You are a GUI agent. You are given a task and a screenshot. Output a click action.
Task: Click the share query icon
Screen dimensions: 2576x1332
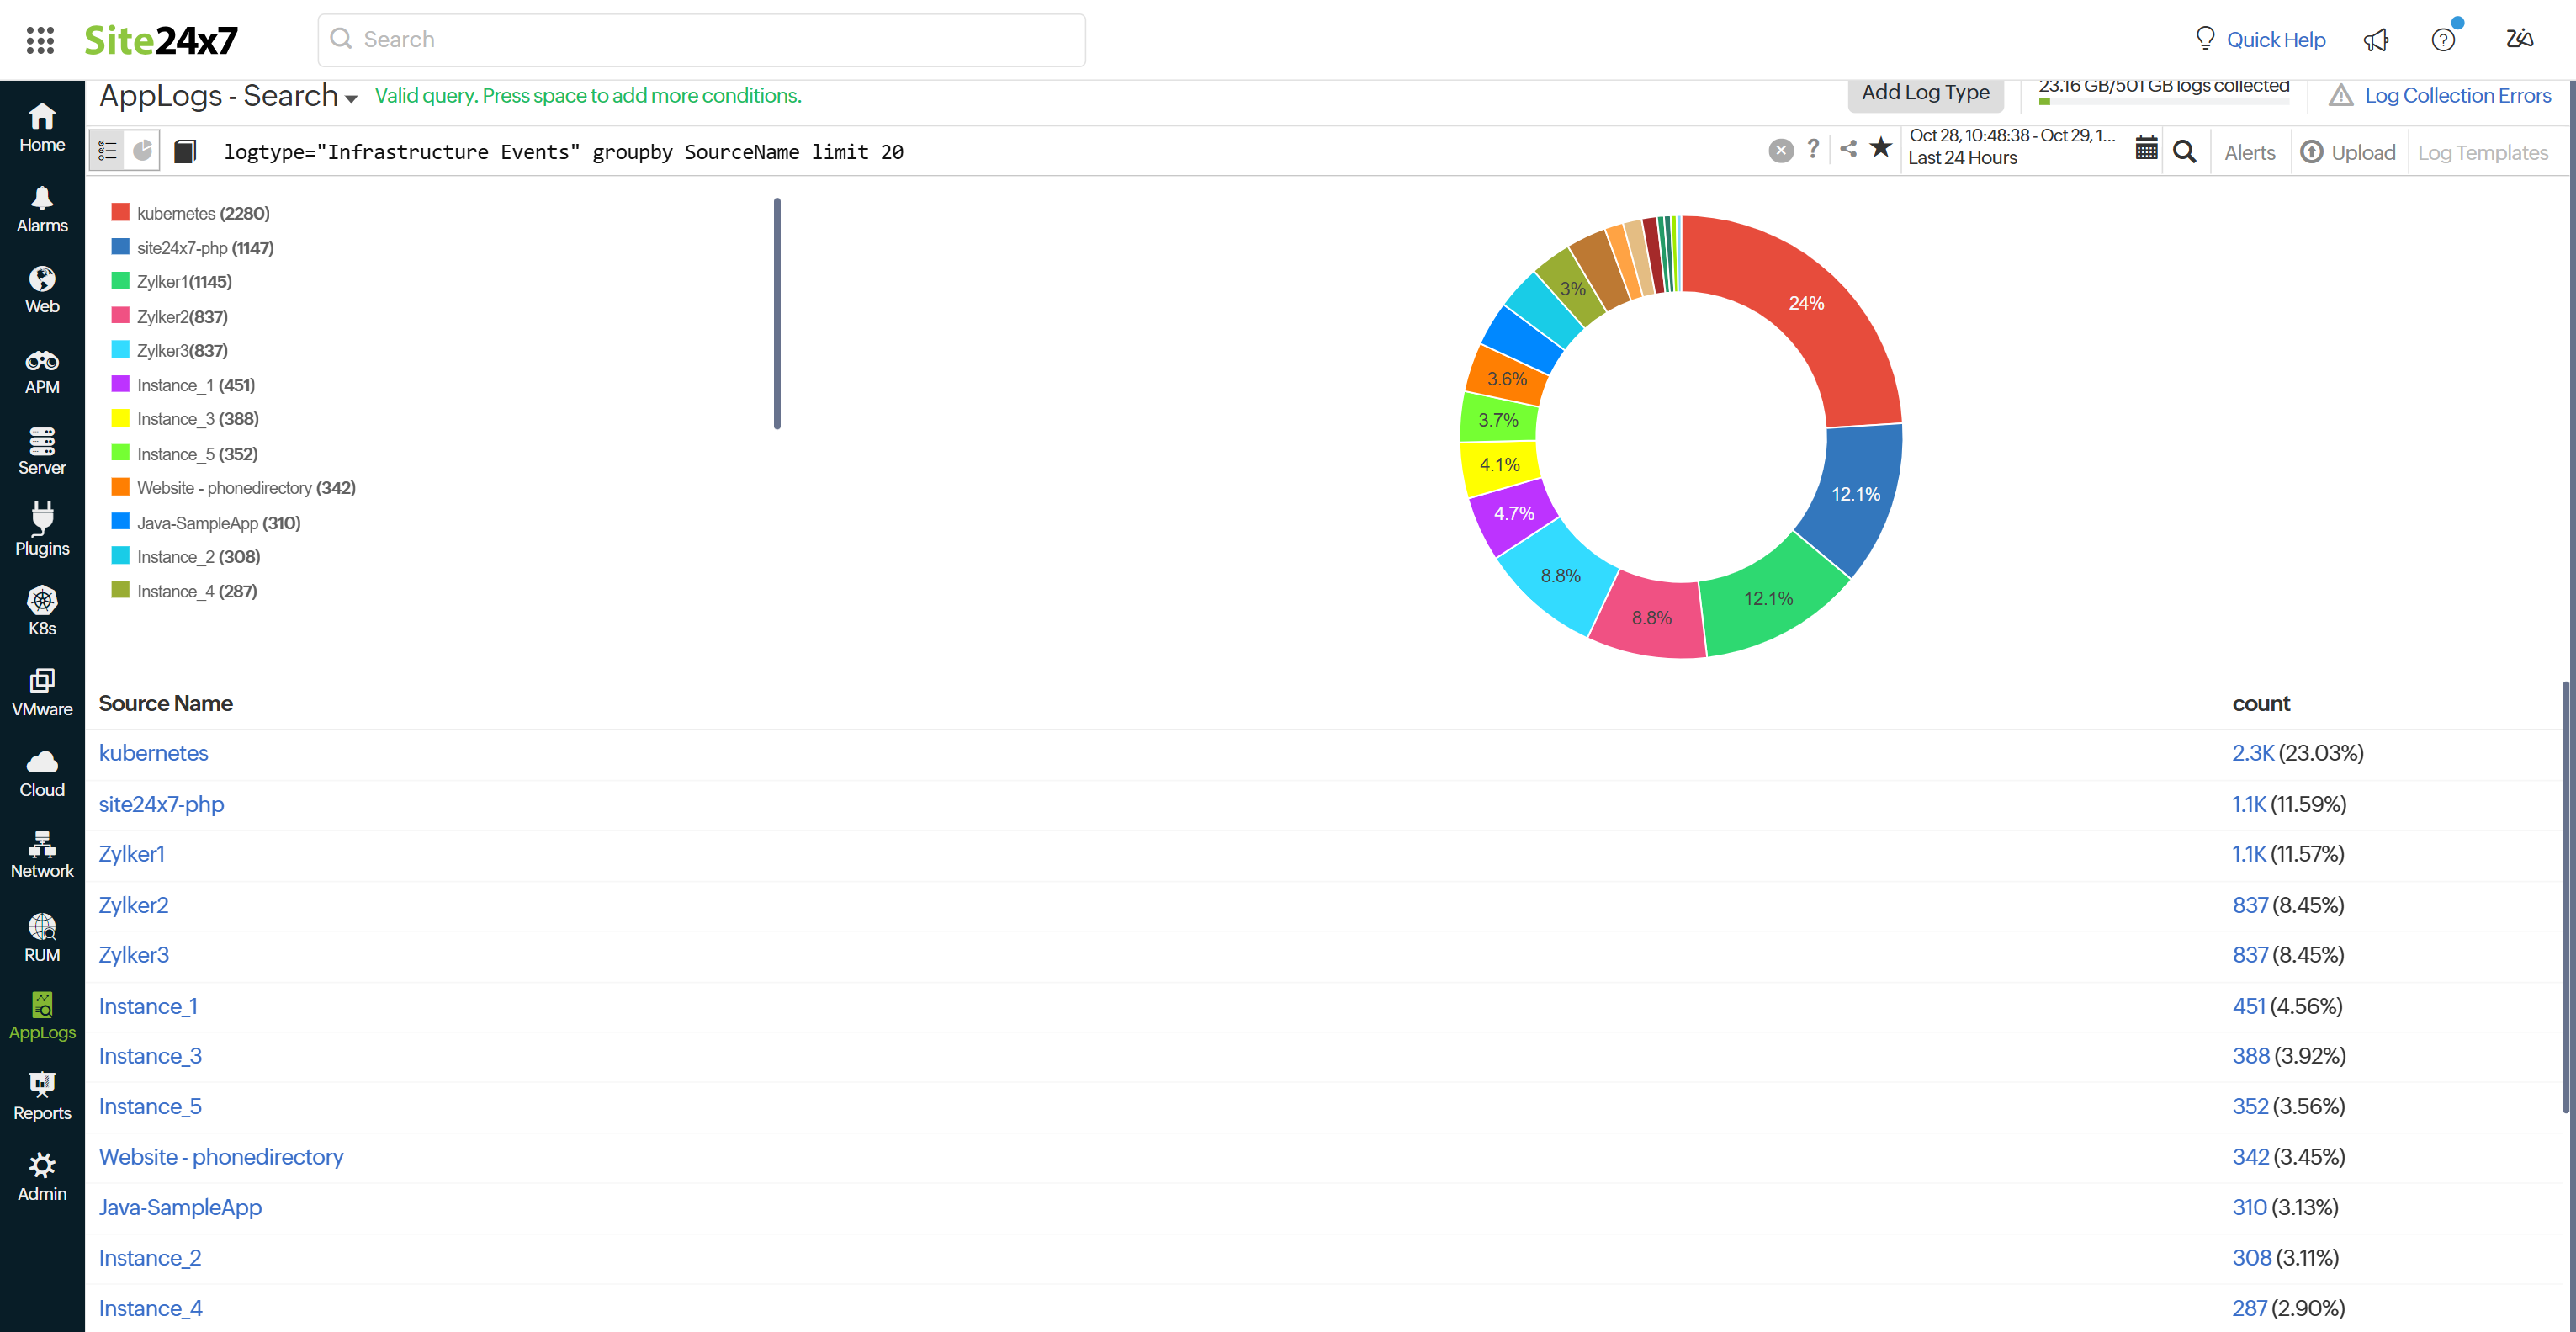1848,149
